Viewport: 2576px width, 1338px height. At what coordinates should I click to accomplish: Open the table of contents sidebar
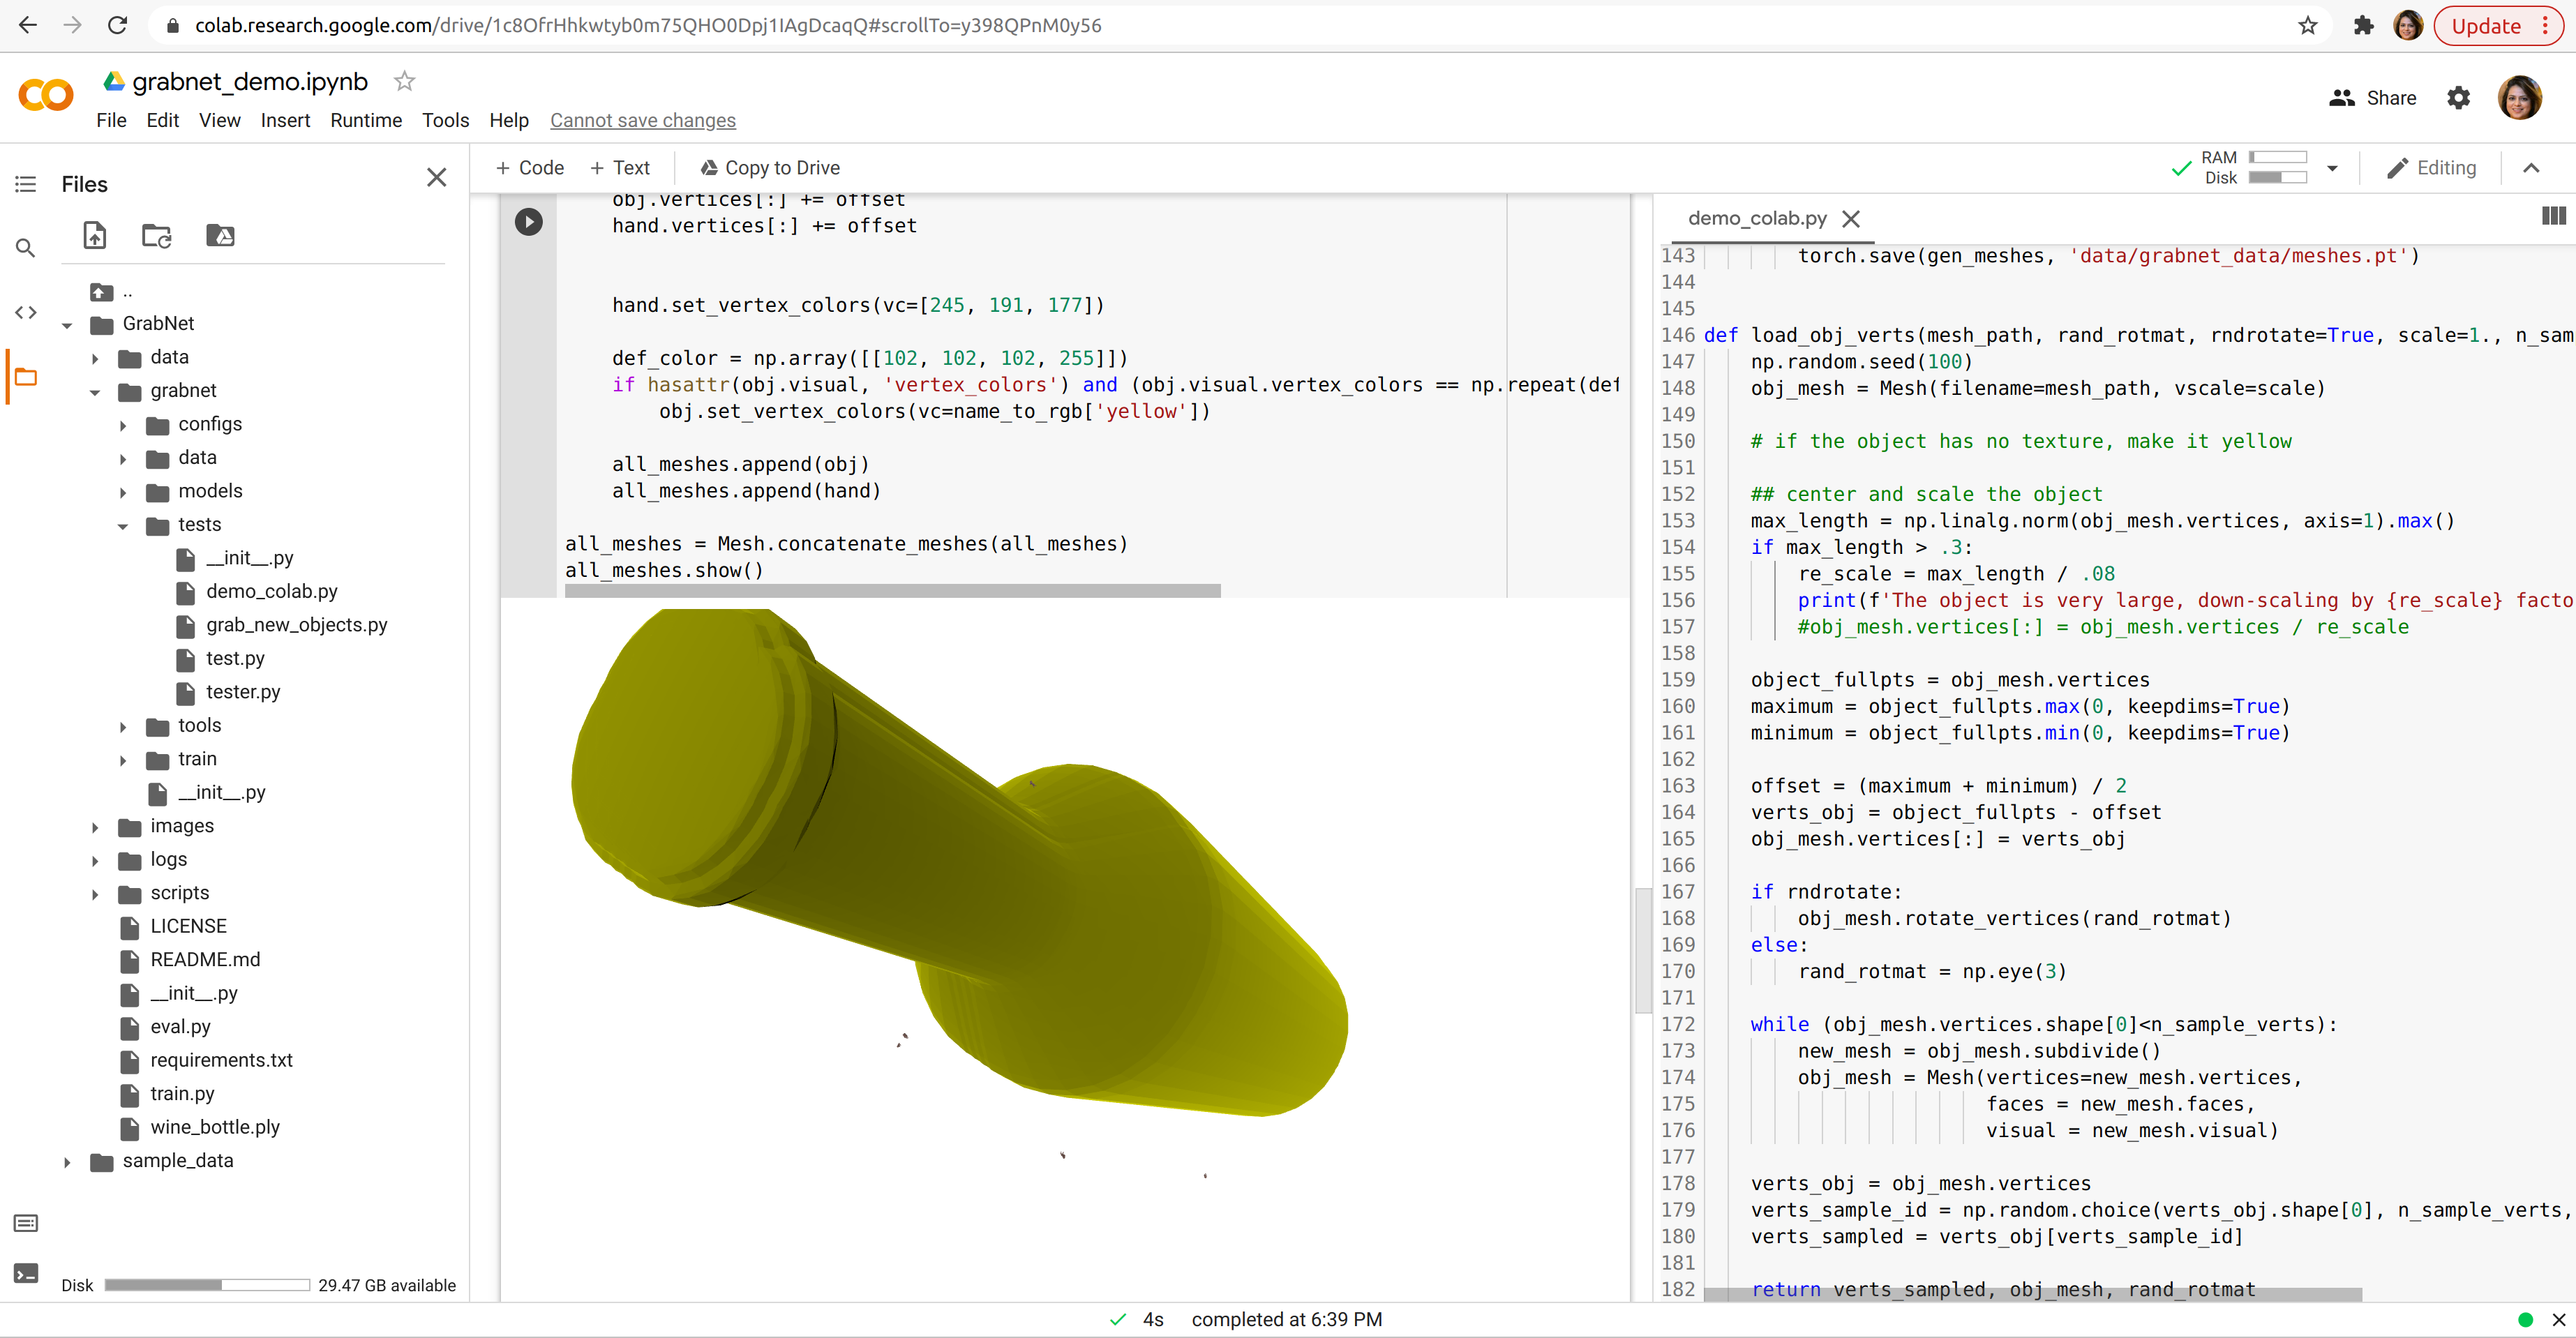click(25, 184)
